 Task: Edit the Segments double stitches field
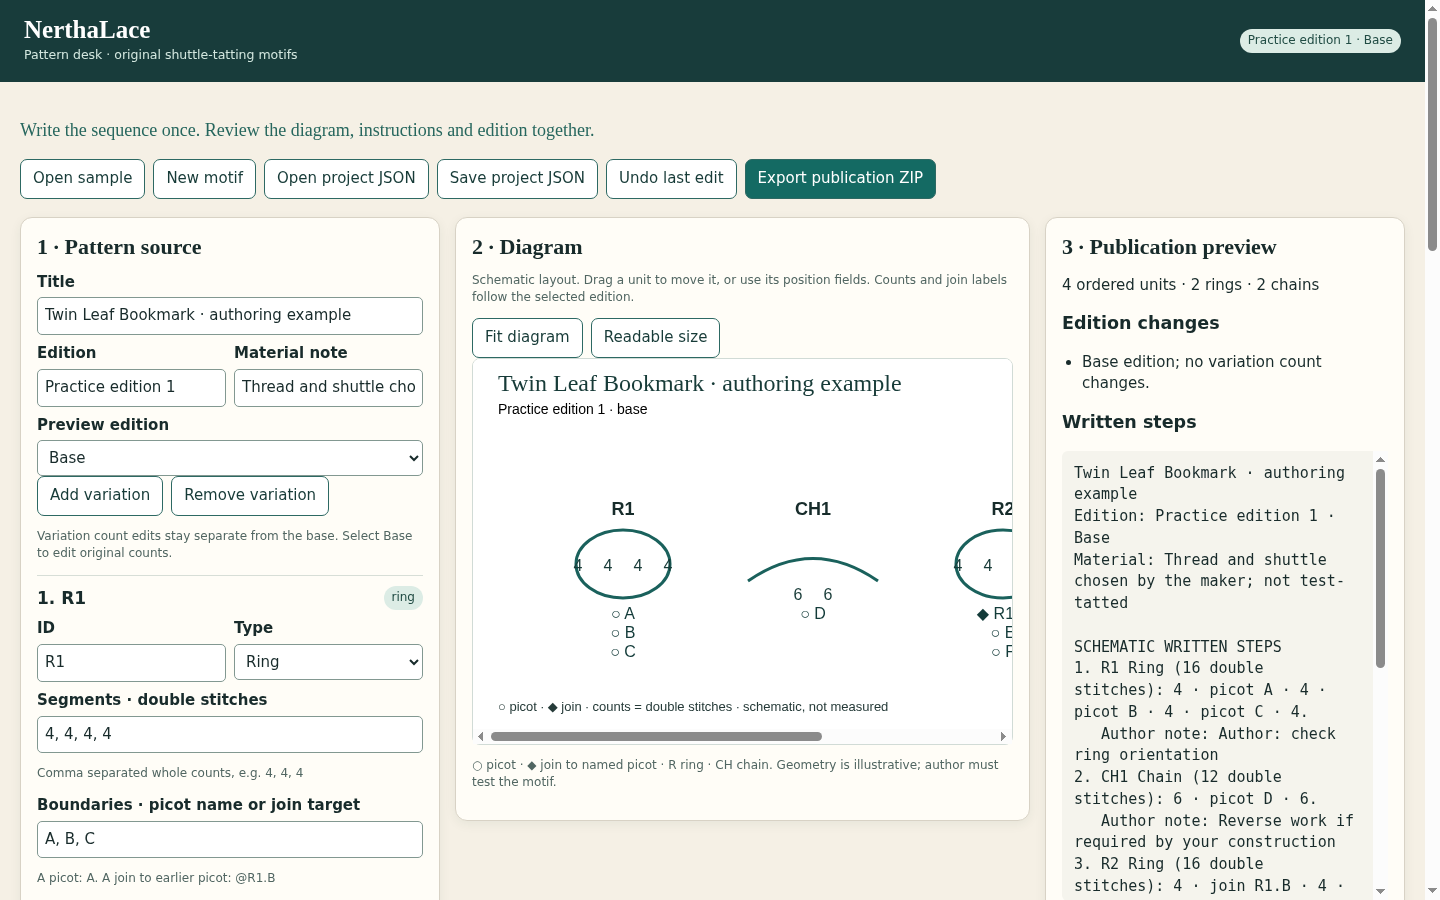point(230,734)
